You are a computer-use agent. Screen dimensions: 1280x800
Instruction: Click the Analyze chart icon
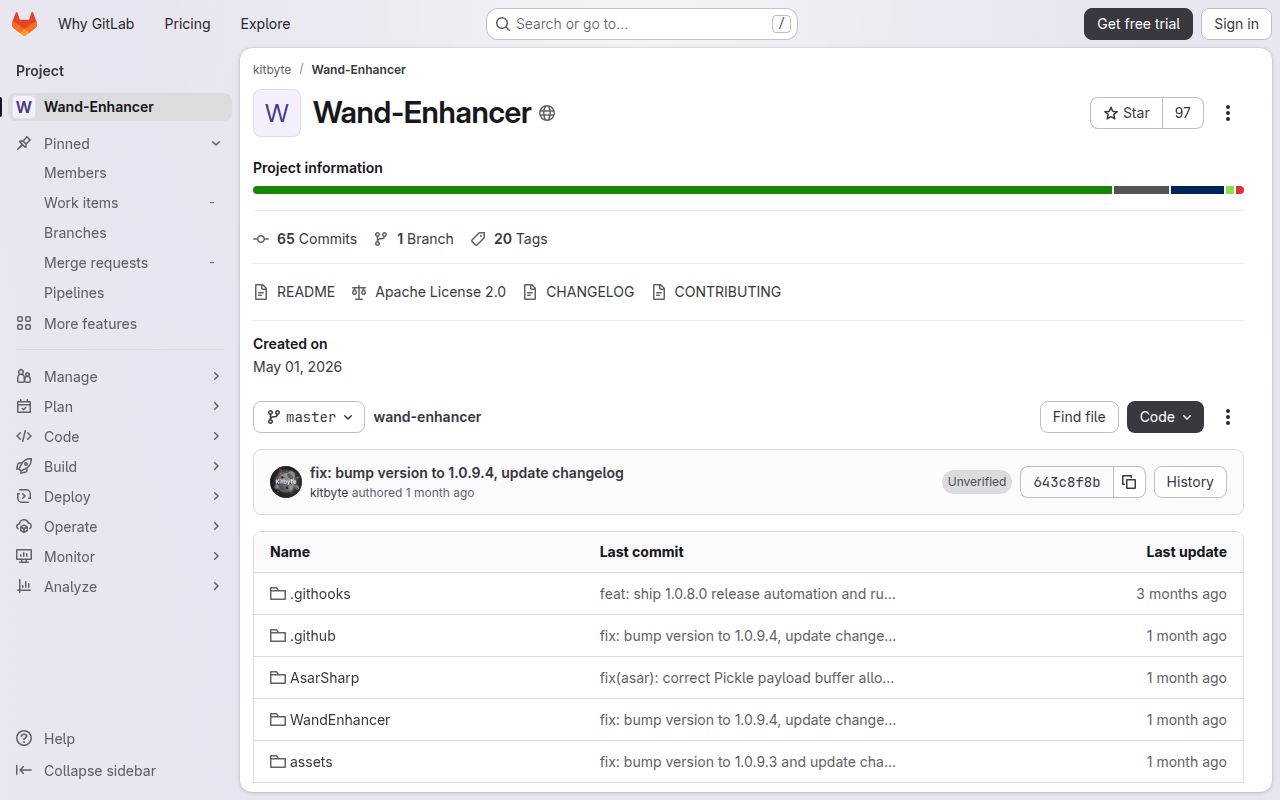24,587
